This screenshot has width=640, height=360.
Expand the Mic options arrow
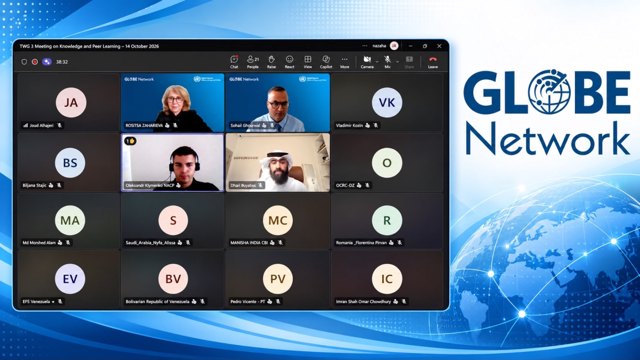[397, 62]
